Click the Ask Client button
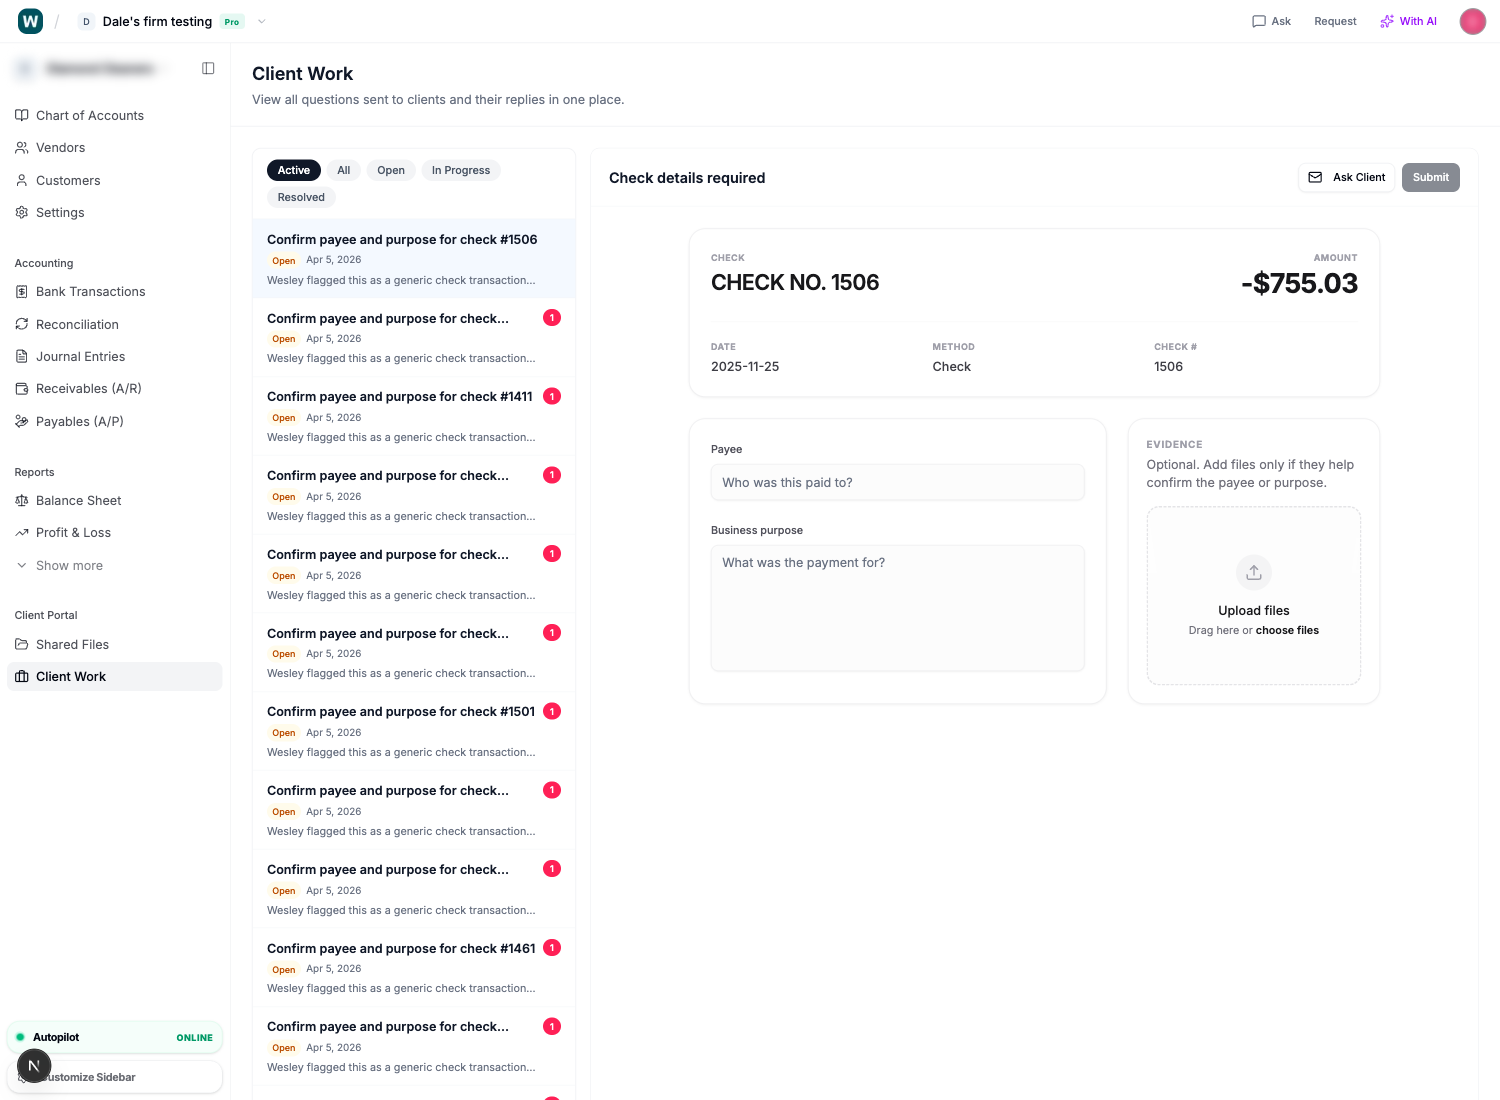The width and height of the screenshot is (1500, 1100). 1346,177
